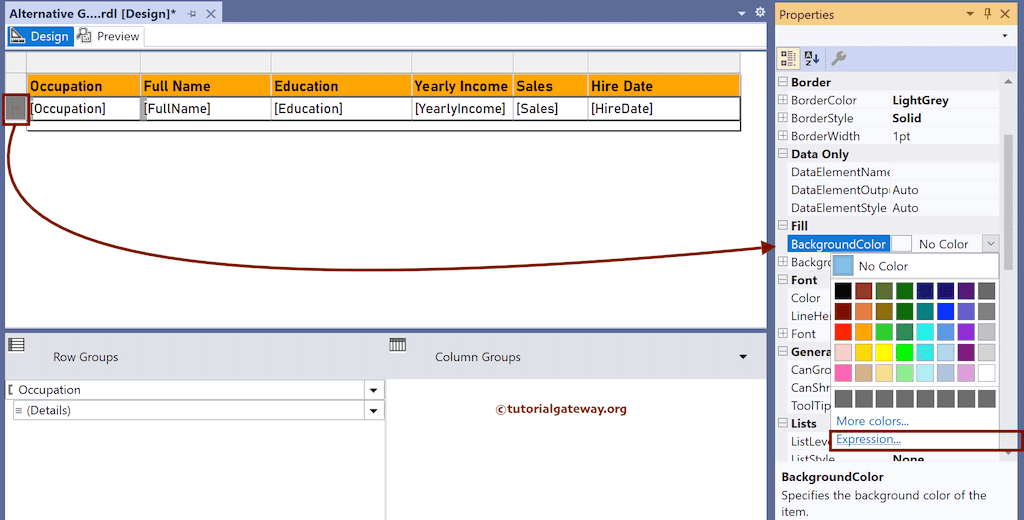The height and width of the screenshot is (520, 1024).
Task: Collapse the Font category
Action: [783, 280]
